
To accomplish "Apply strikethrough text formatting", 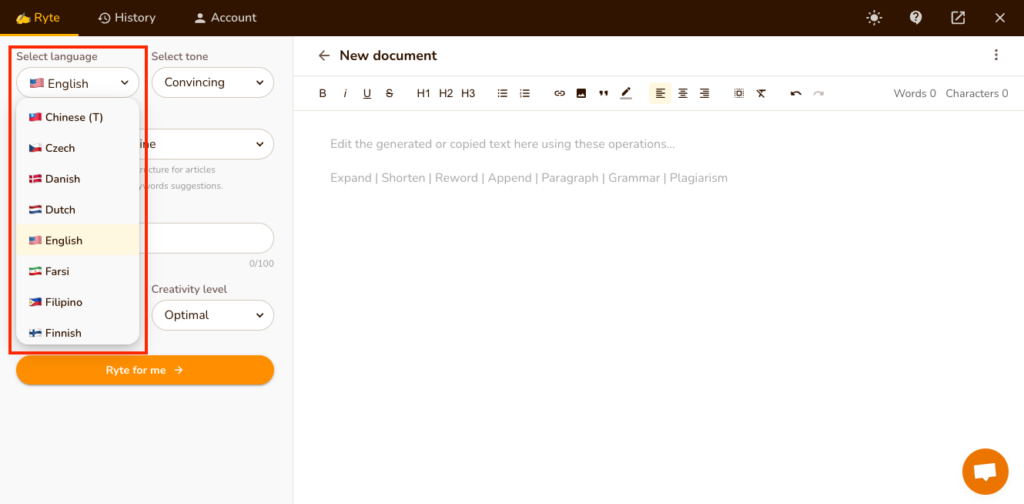I will tap(389, 94).
